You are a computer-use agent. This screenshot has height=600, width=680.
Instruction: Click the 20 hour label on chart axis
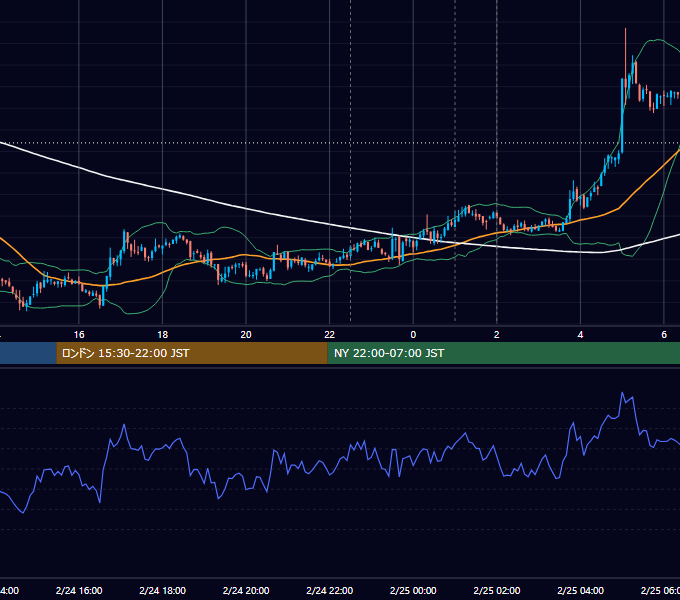click(x=246, y=335)
